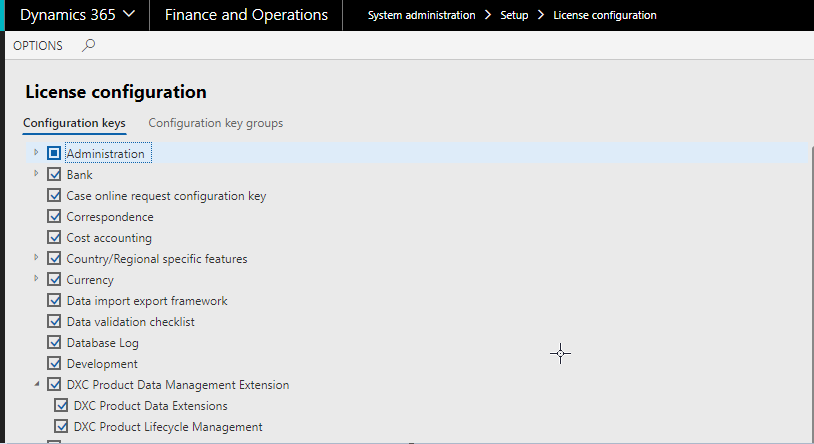Select the Bank tree label
Viewport: 814px width, 444px height.
click(79, 174)
